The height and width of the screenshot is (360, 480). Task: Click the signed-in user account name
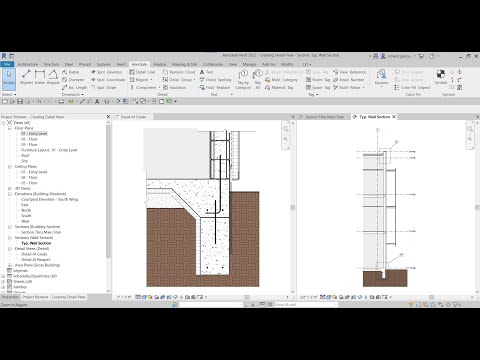point(400,56)
